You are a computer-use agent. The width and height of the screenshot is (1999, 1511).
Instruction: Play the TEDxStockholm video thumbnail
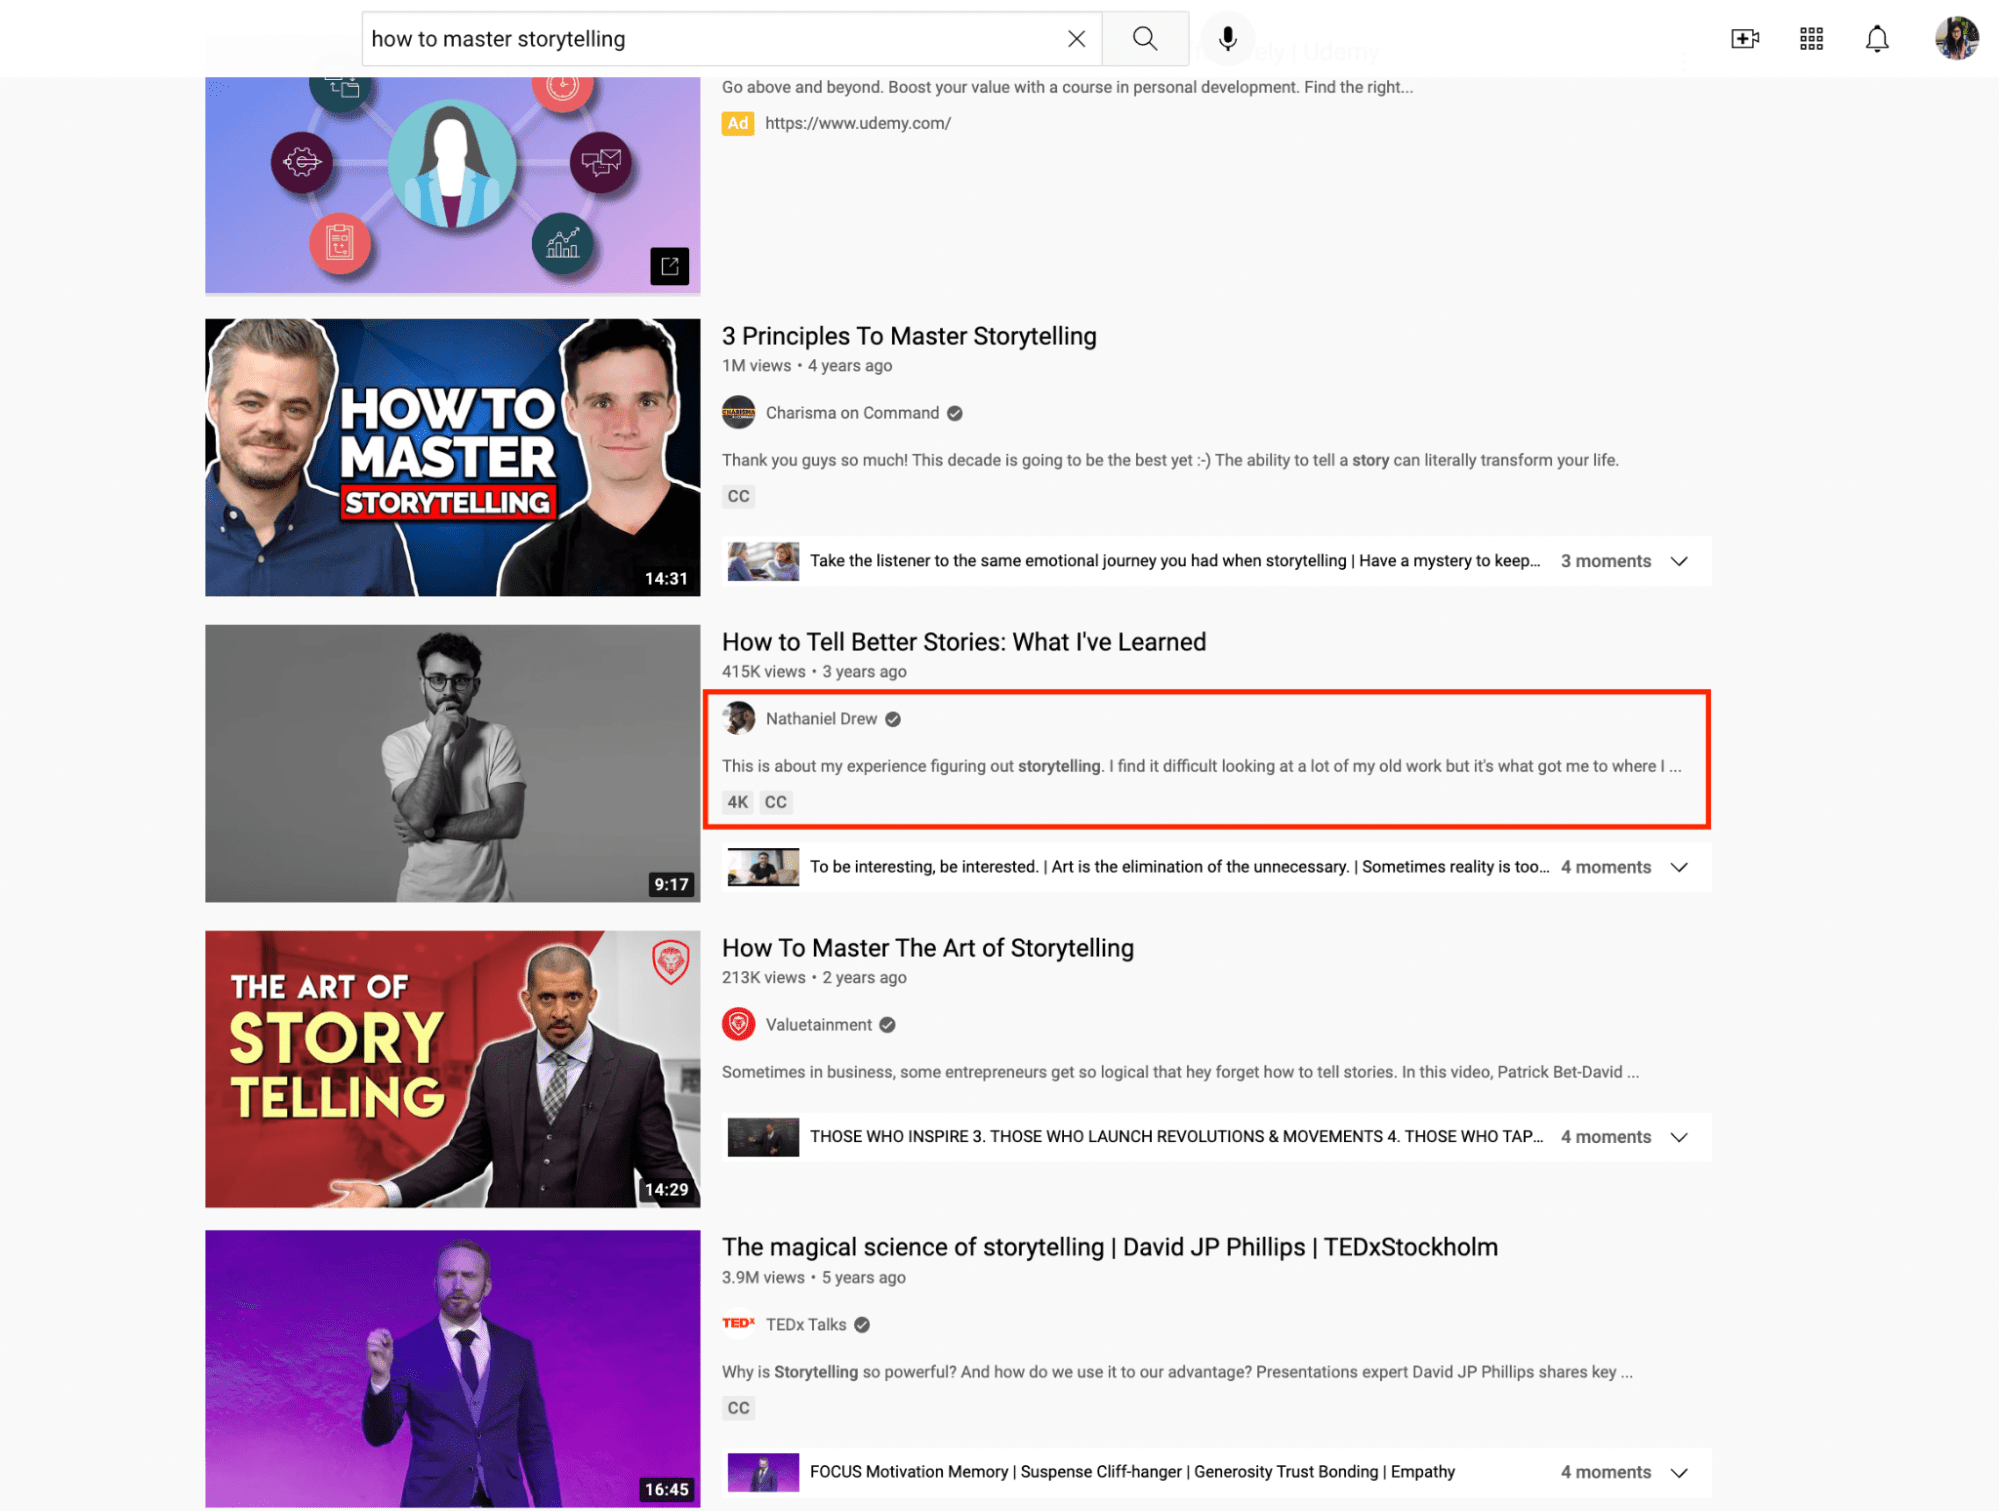[x=452, y=1368]
